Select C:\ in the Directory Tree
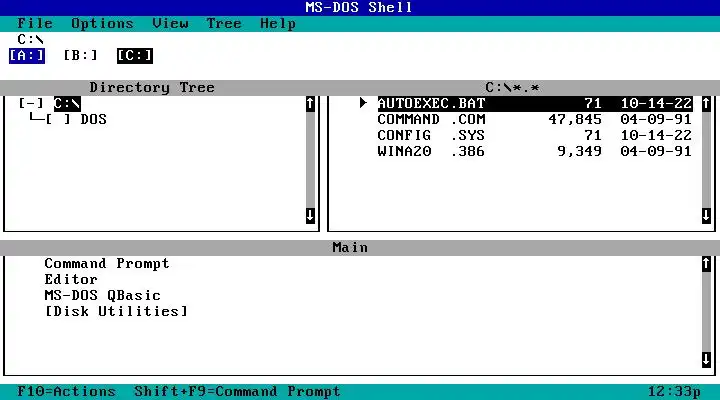Screen dimensions: 720x400 pyautogui.click(x=67, y=103)
